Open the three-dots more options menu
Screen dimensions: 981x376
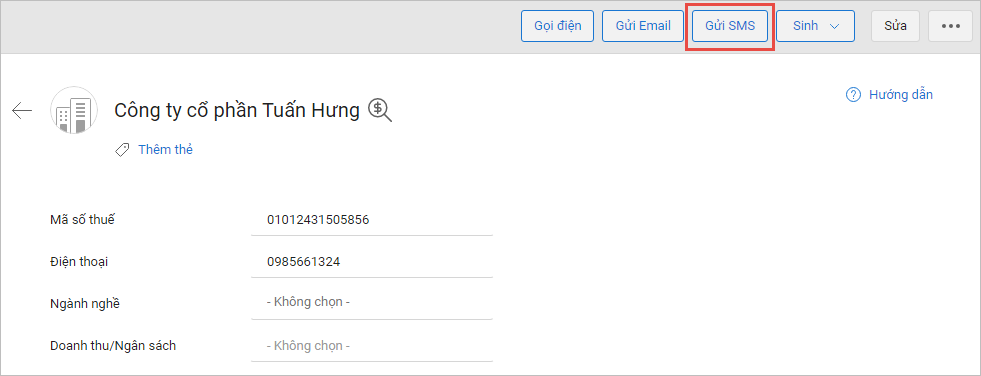click(x=950, y=26)
